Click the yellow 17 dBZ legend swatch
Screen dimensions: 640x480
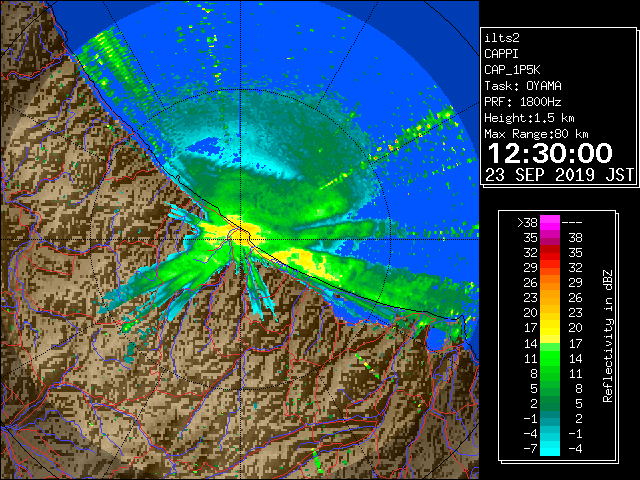[x=550, y=328]
